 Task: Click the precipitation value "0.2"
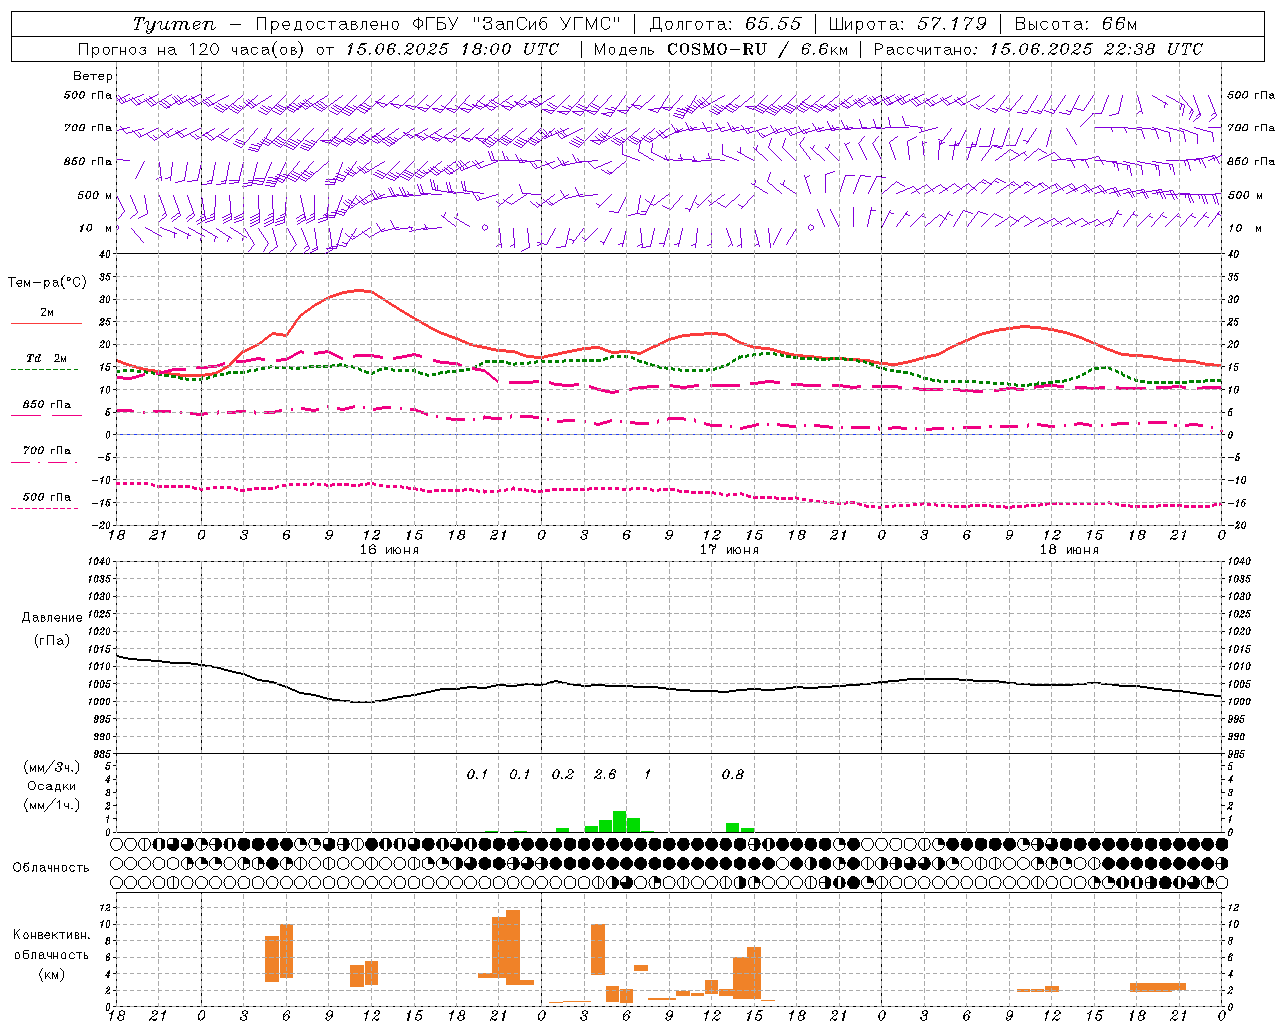click(x=563, y=774)
